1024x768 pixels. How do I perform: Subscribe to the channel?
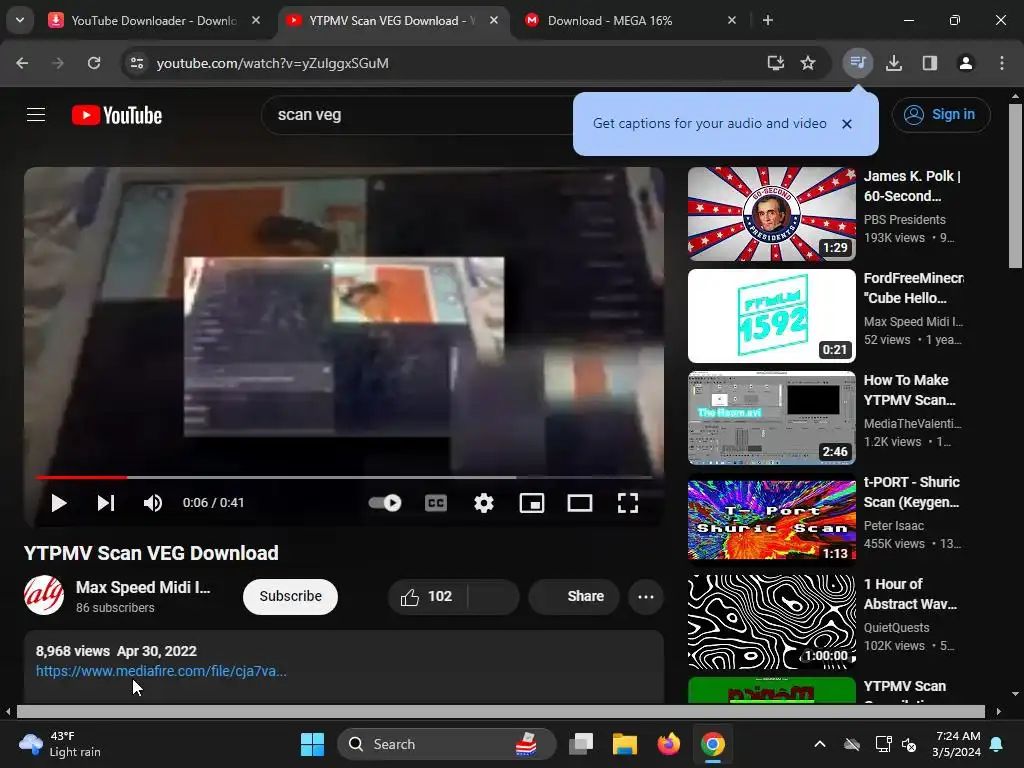point(290,596)
